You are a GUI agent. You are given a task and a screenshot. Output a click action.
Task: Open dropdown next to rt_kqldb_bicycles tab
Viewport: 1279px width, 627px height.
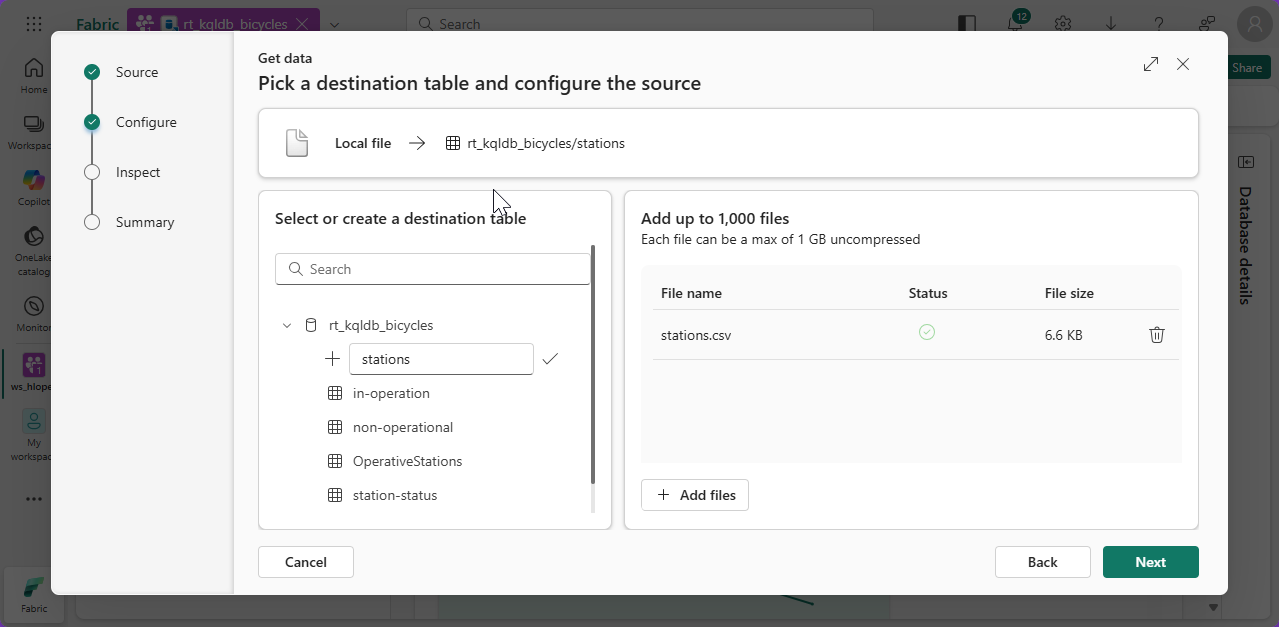(x=334, y=24)
